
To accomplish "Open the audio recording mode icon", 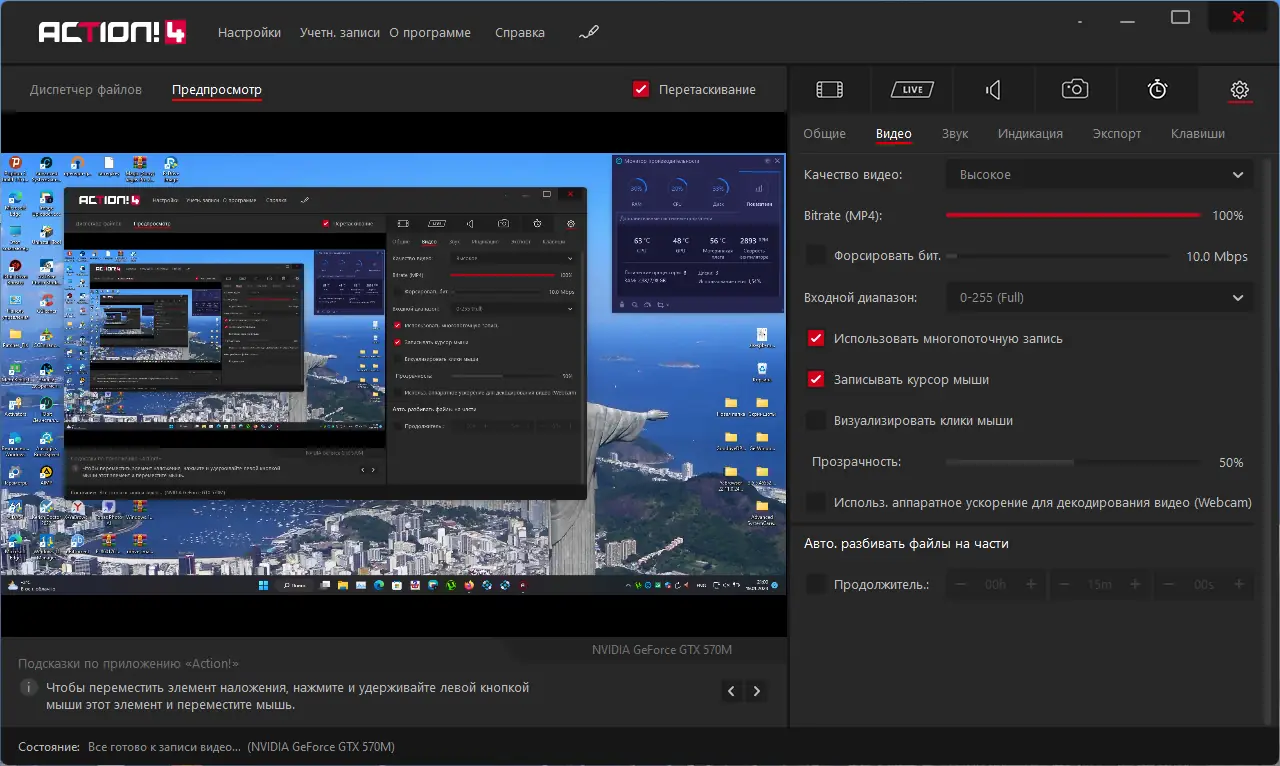I will click(x=993, y=90).
